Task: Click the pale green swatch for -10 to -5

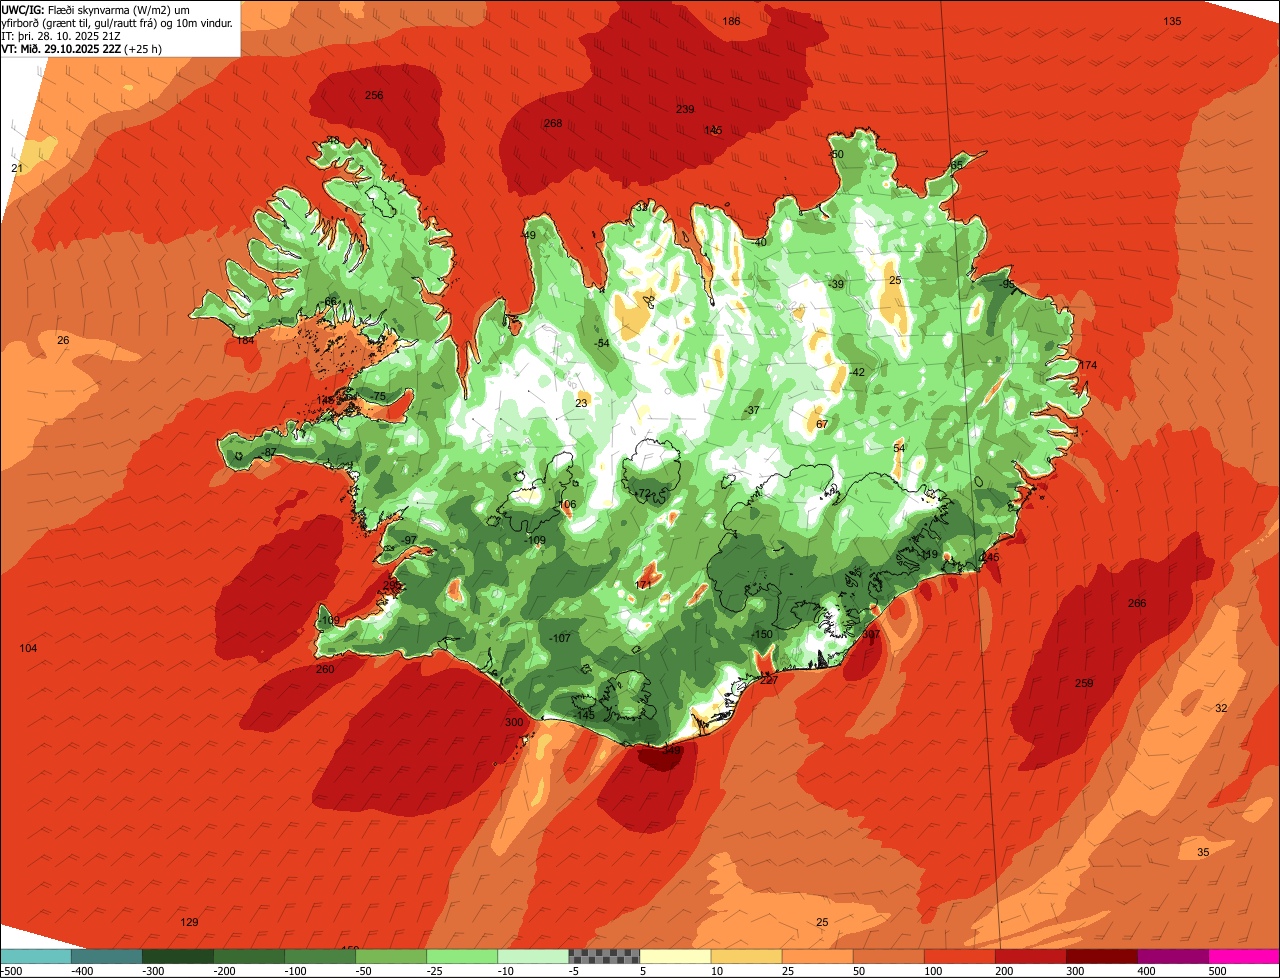Action: (533, 955)
